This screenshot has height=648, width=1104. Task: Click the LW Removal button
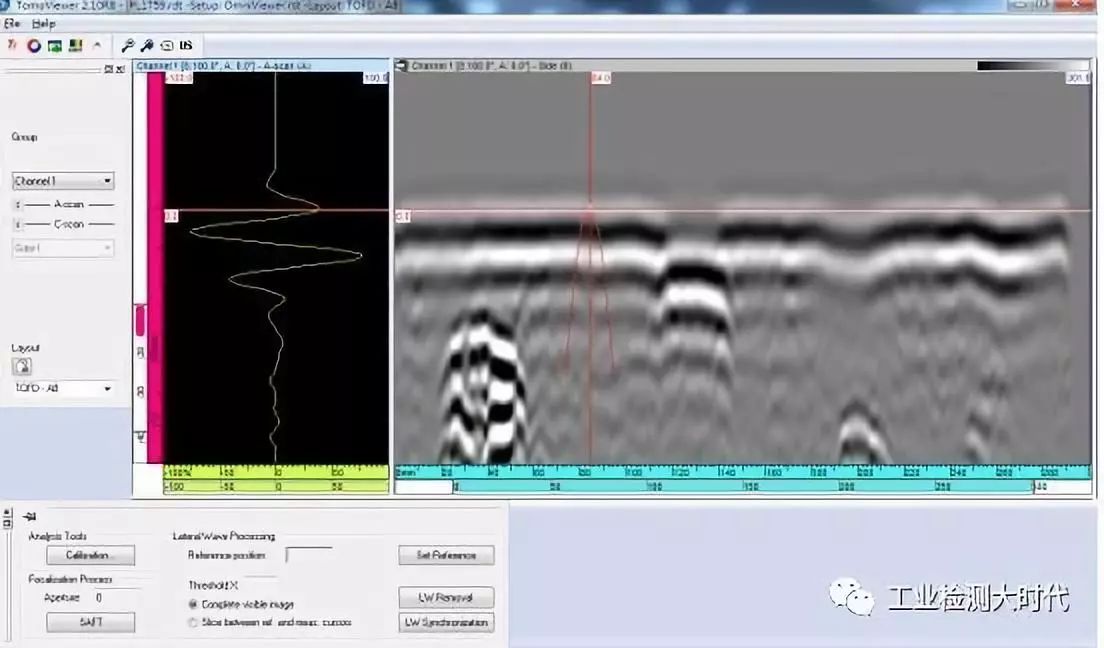446,597
